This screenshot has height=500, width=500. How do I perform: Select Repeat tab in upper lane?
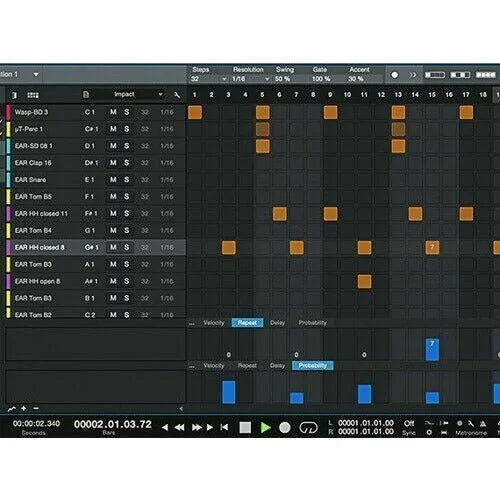(x=247, y=323)
